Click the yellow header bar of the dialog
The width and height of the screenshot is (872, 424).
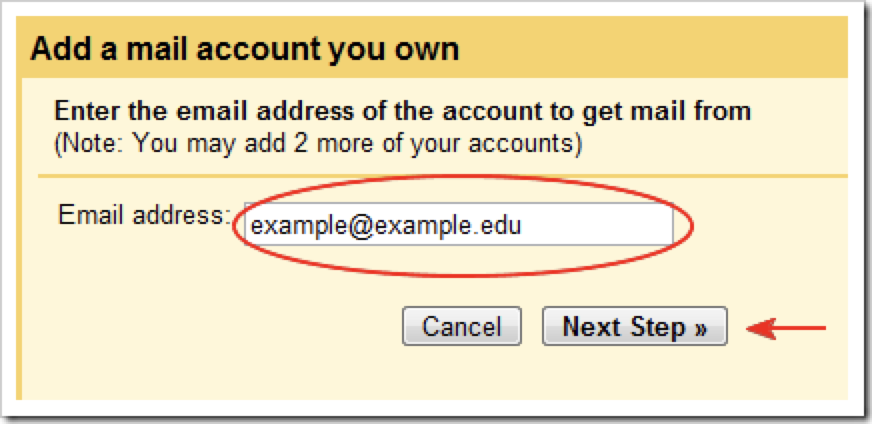coord(650,50)
